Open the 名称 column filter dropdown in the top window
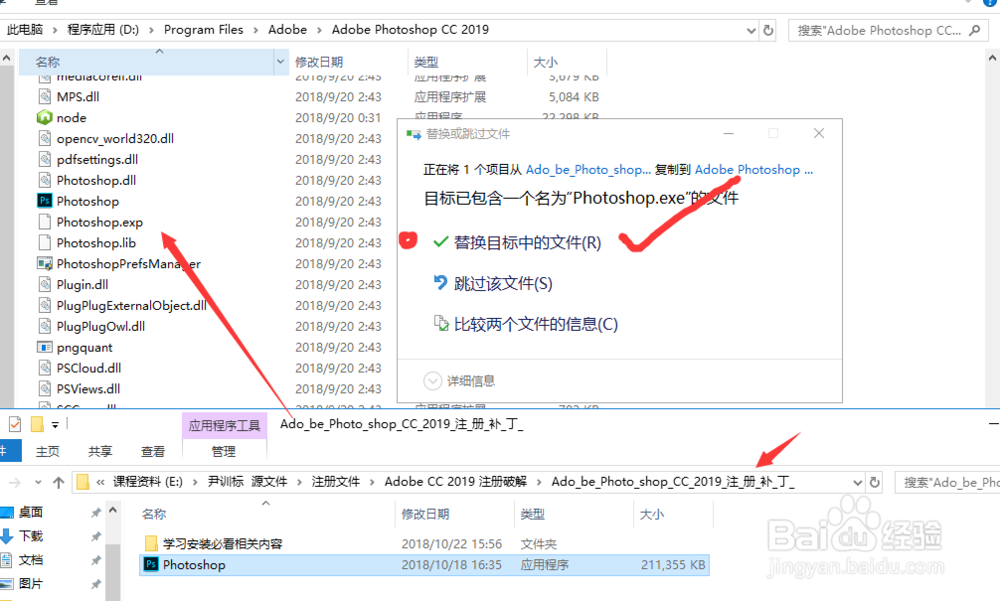This screenshot has height=601, width=1000. [x=281, y=62]
